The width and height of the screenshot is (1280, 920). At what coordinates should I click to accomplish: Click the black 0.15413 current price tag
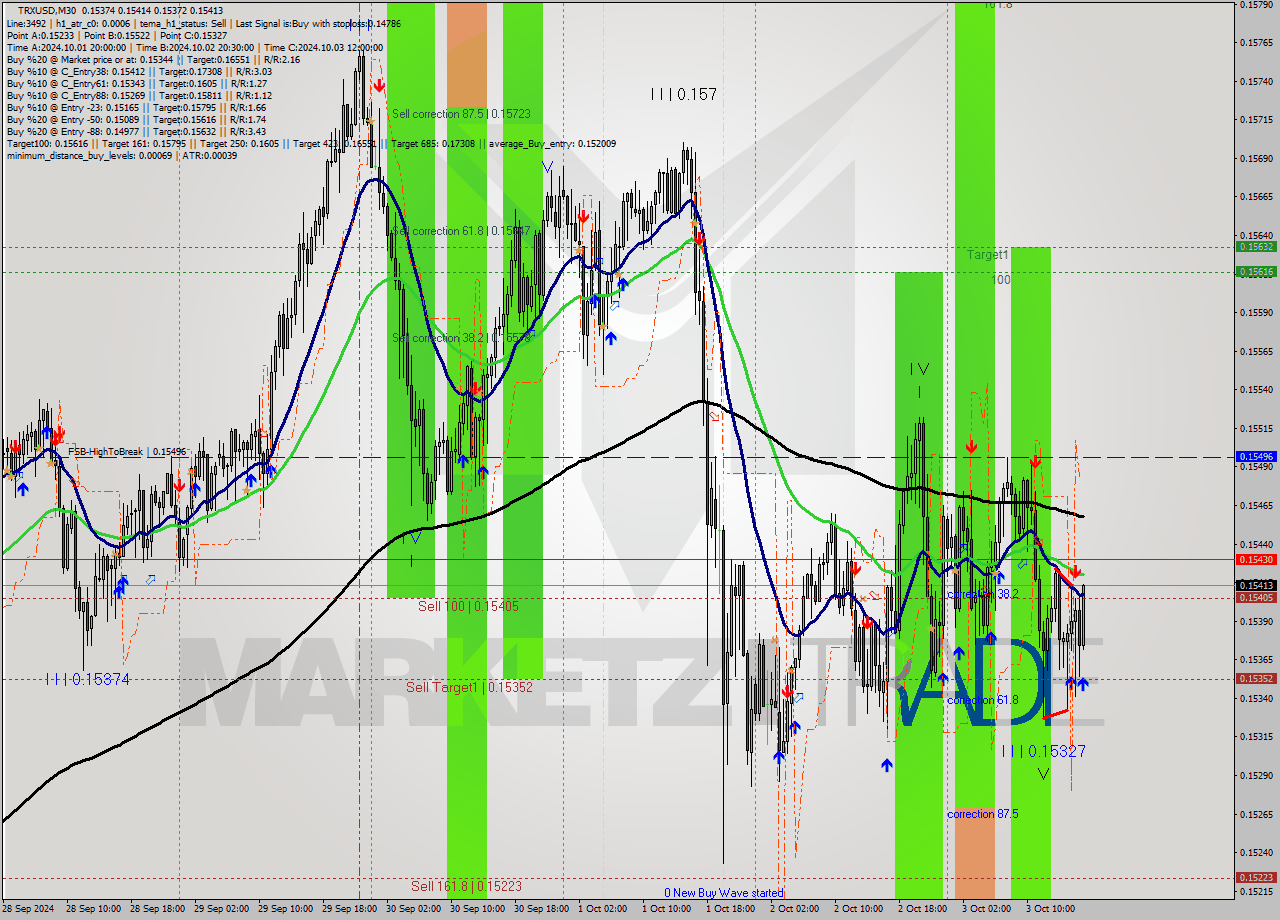[1256, 585]
